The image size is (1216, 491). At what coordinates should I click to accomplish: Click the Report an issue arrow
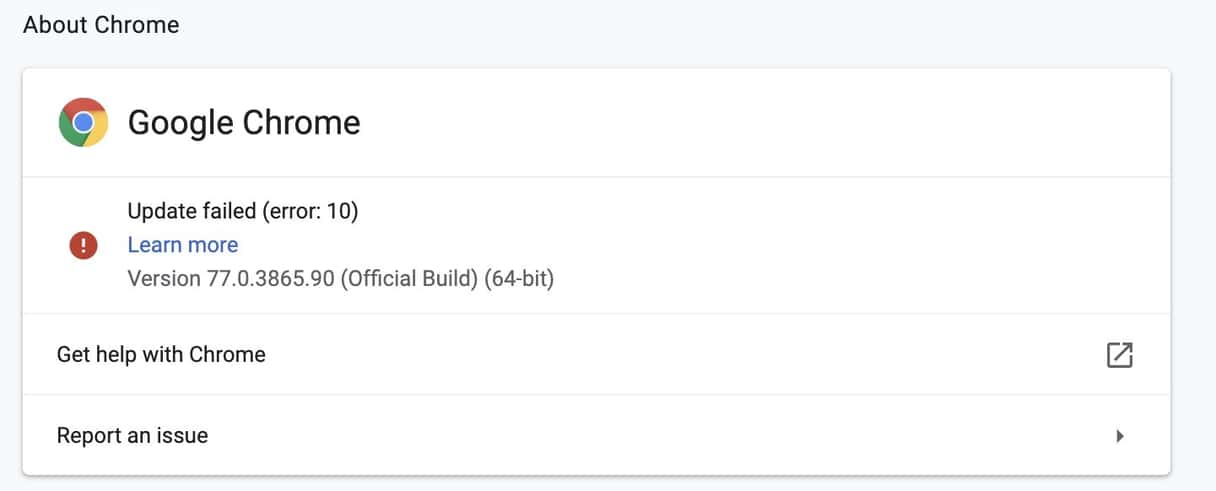point(1120,436)
